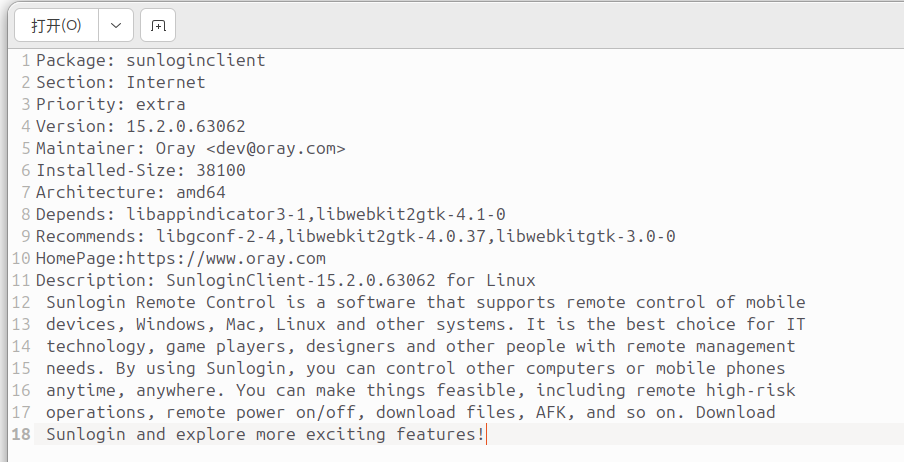Expand the recent files dropdown arrow
The width and height of the screenshot is (904, 462).
(x=116, y=25)
